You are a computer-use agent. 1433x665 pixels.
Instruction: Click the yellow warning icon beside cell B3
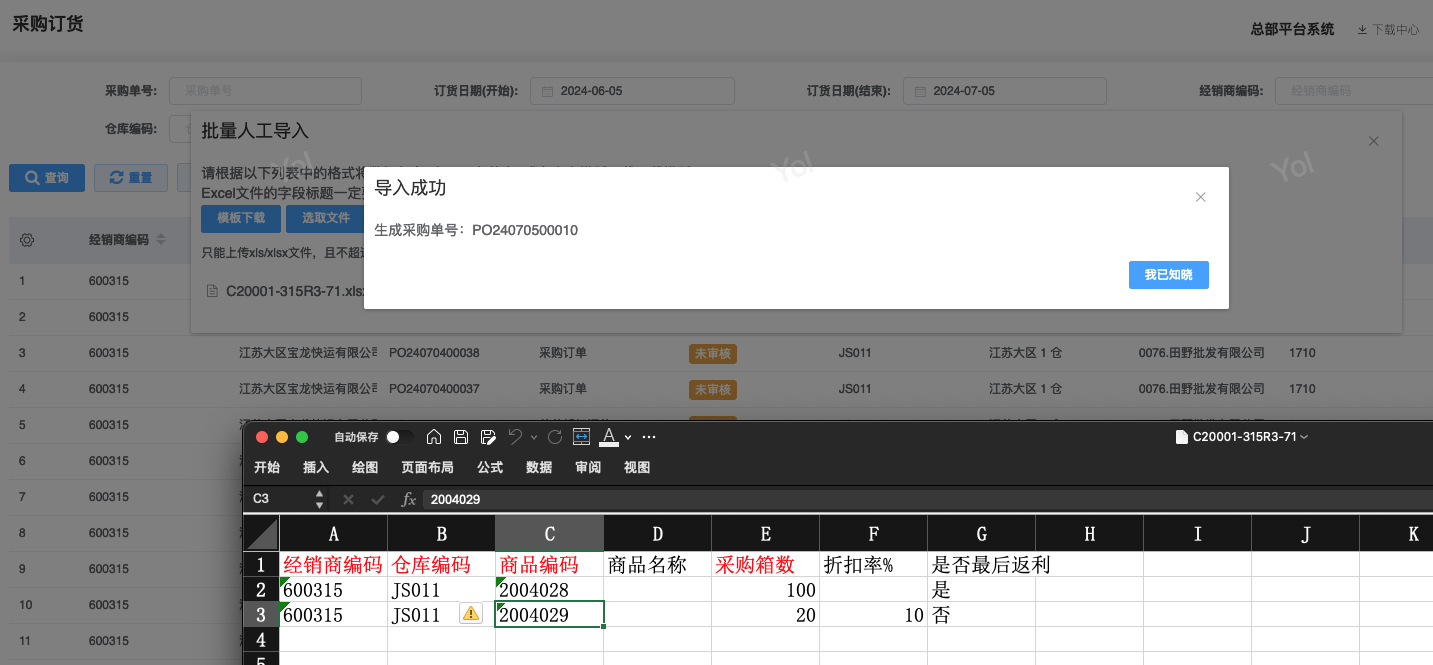tap(470, 614)
